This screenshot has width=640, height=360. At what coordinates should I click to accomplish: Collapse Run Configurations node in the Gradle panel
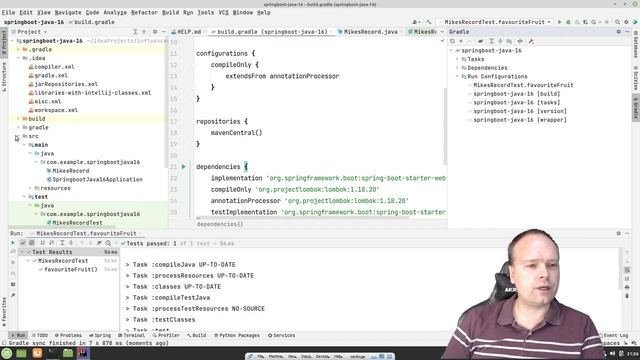458,76
